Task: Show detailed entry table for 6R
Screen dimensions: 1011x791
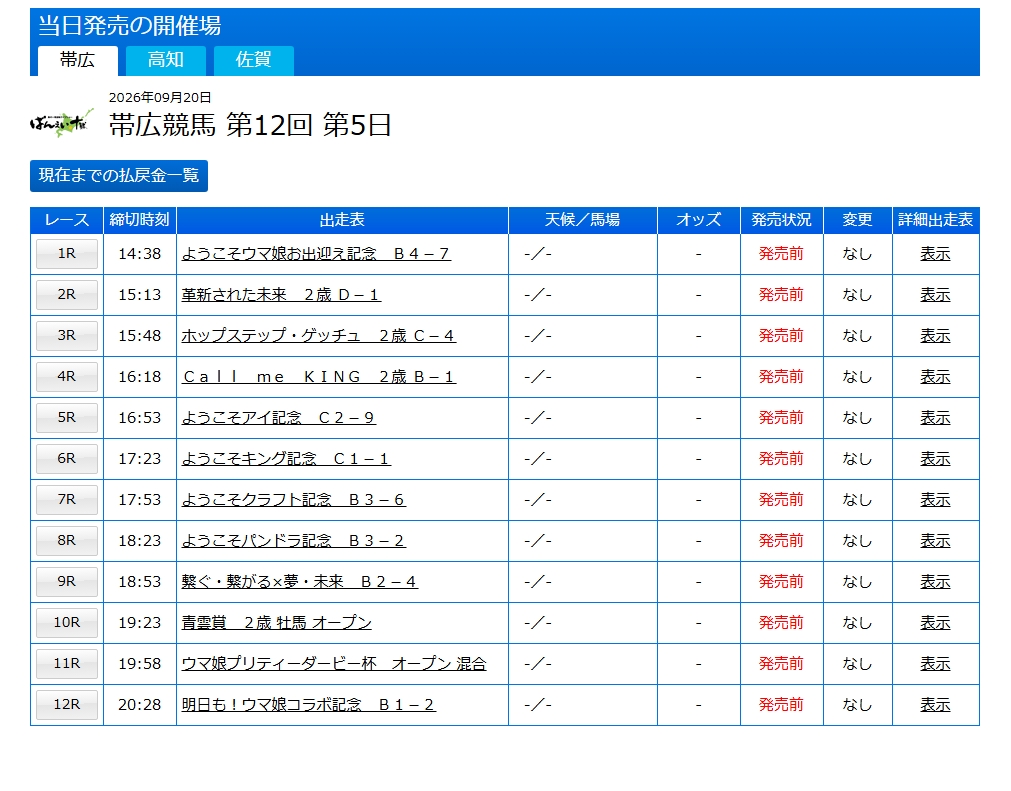Action: [x=935, y=458]
